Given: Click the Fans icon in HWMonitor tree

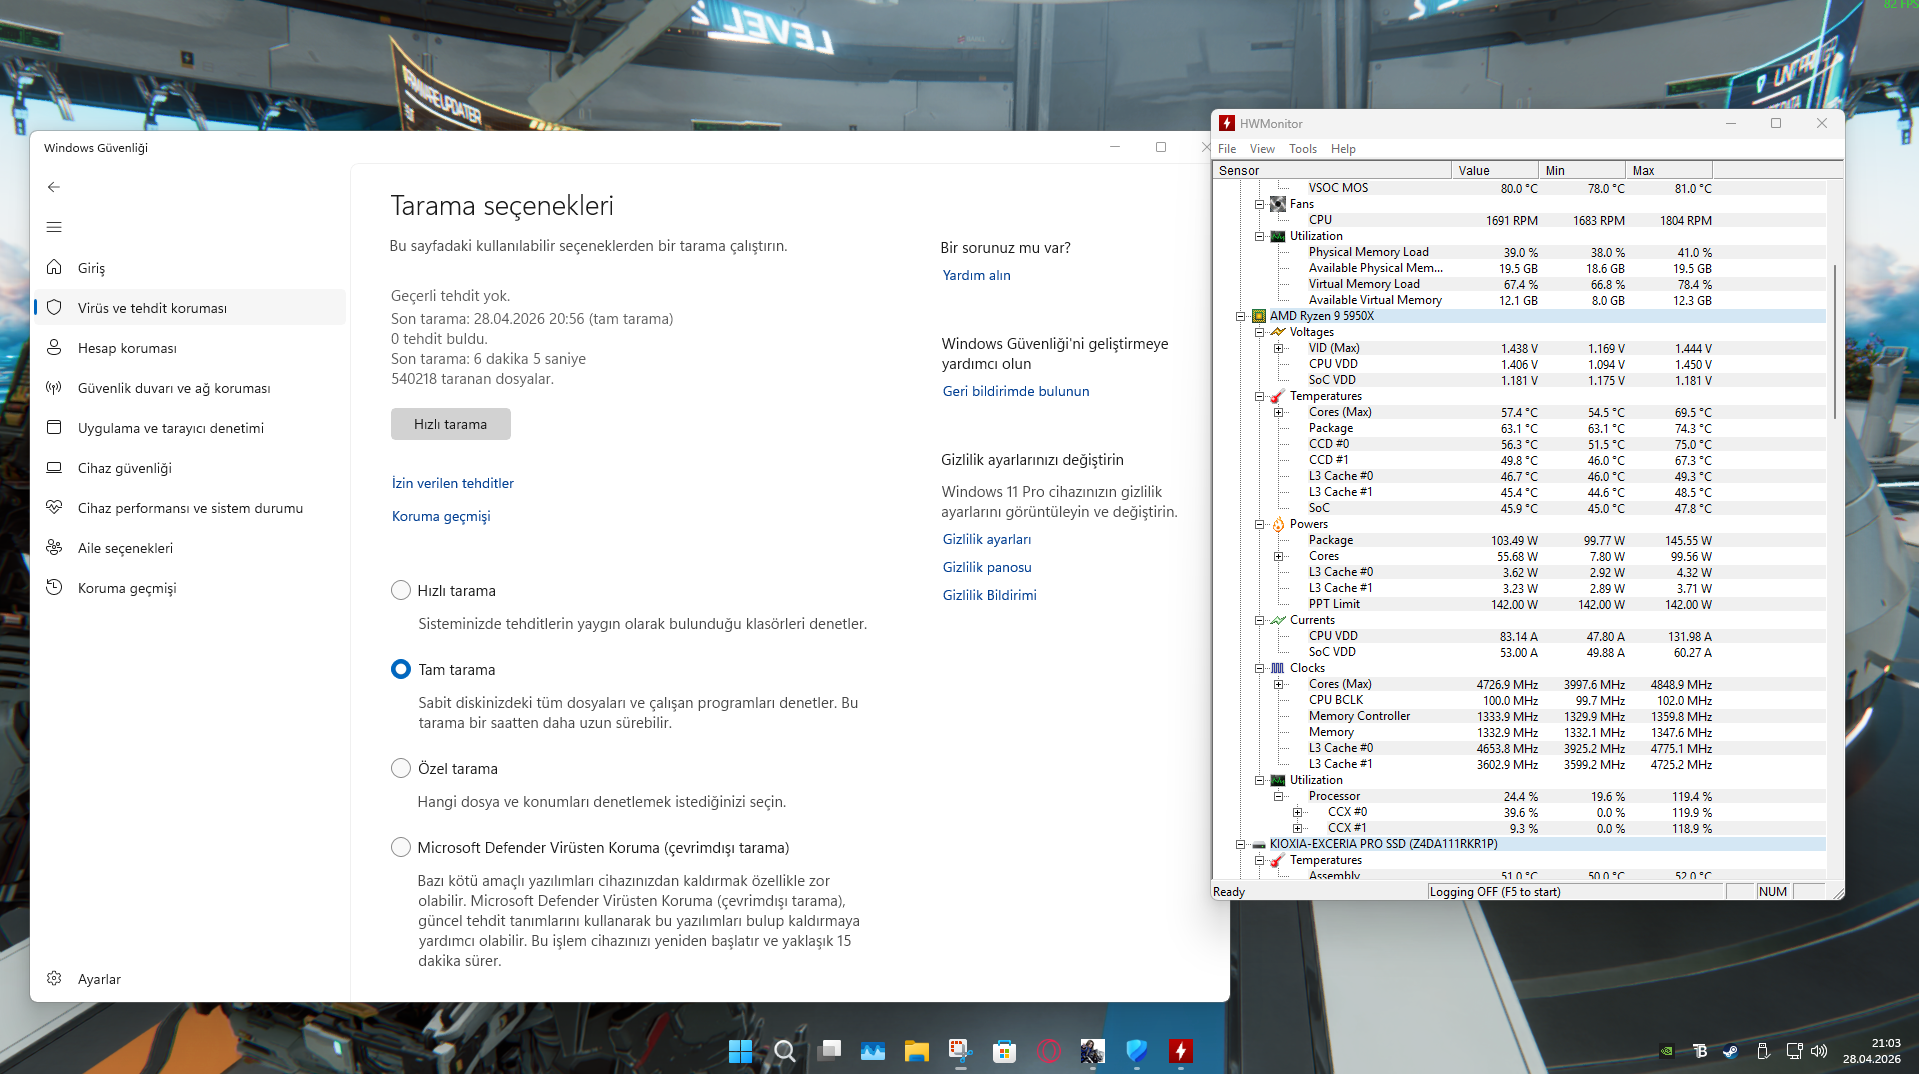Looking at the screenshot, I should 1278,204.
